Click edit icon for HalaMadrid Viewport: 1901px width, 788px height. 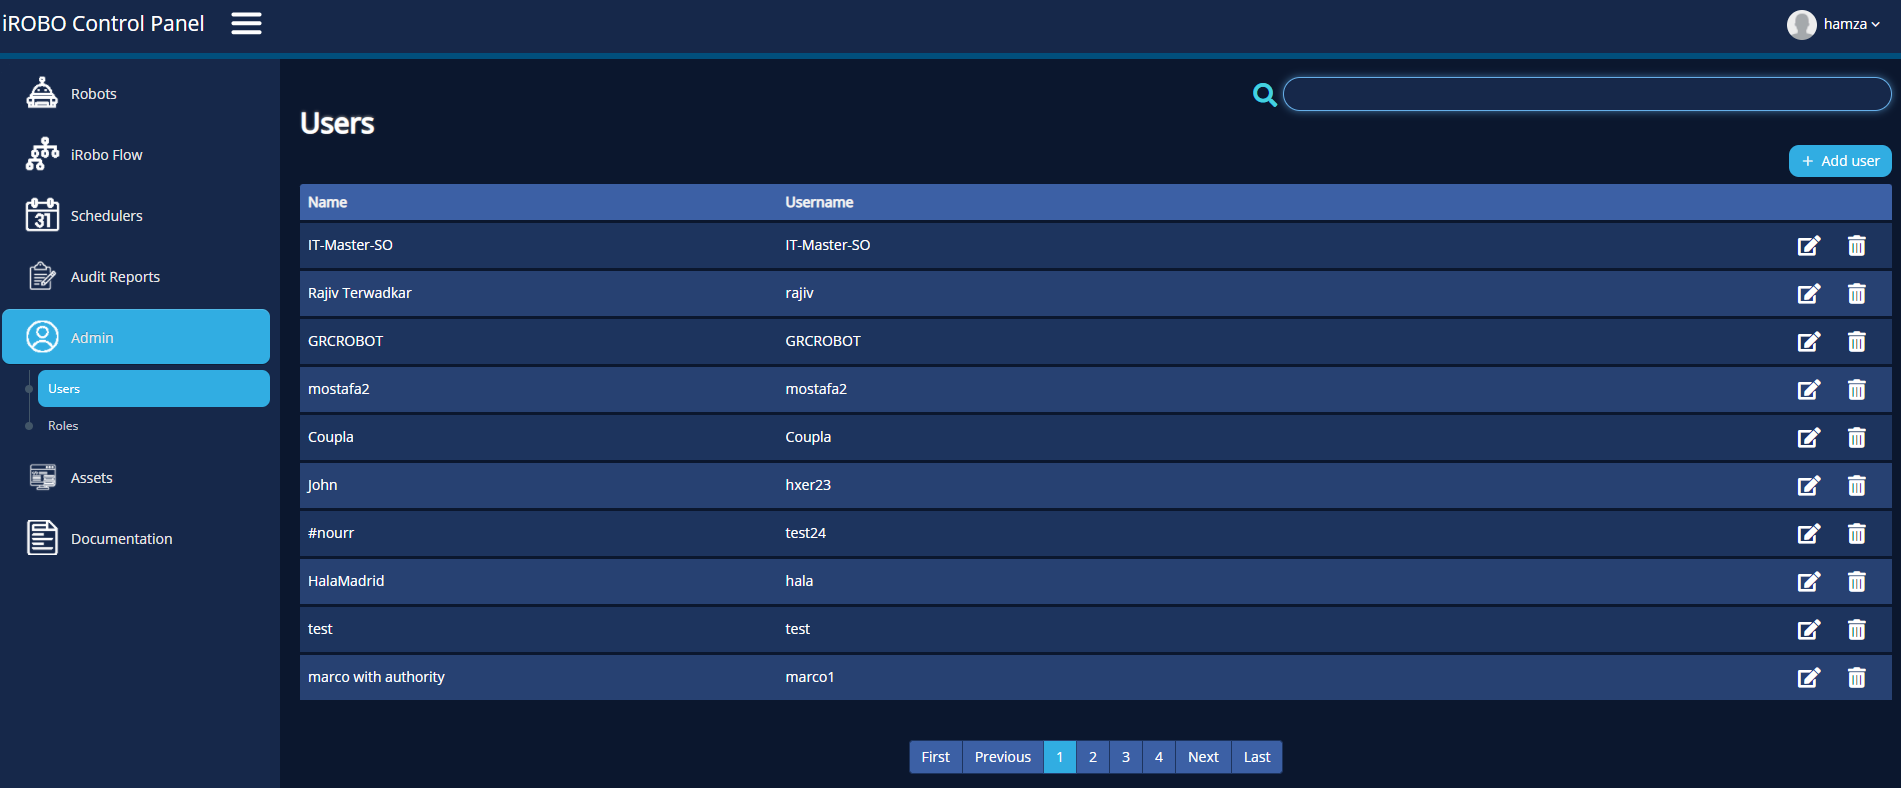[x=1808, y=582]
